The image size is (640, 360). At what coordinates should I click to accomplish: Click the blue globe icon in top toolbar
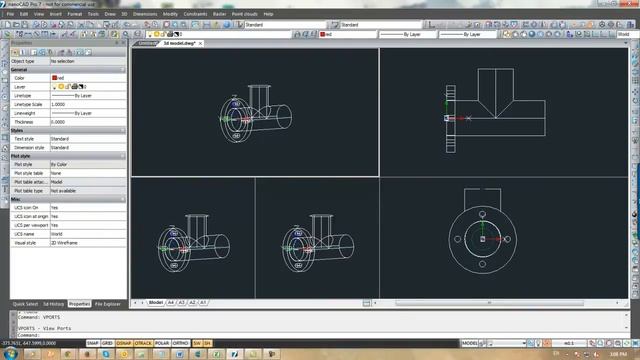[227, 25]
